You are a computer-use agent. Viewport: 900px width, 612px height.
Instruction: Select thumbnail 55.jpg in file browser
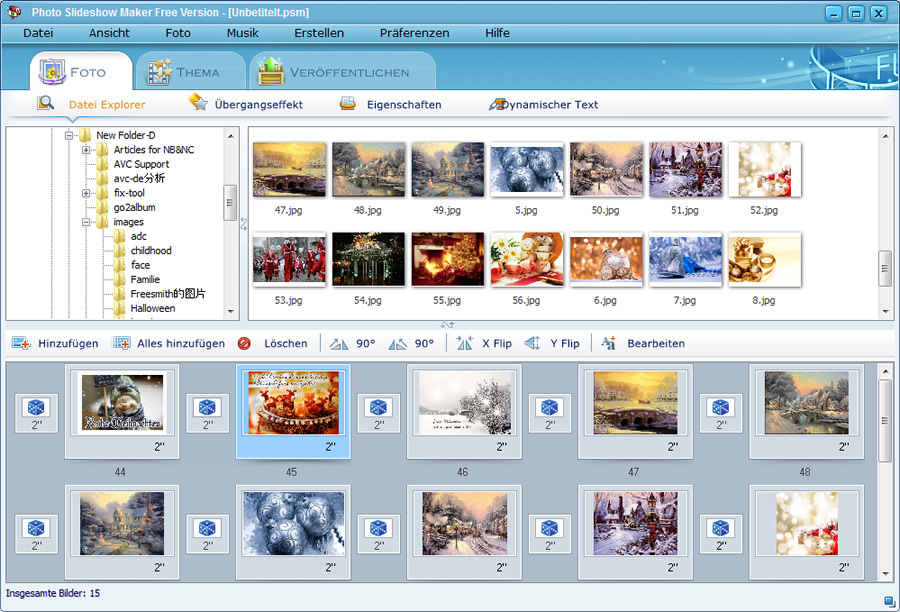[447, 261]
